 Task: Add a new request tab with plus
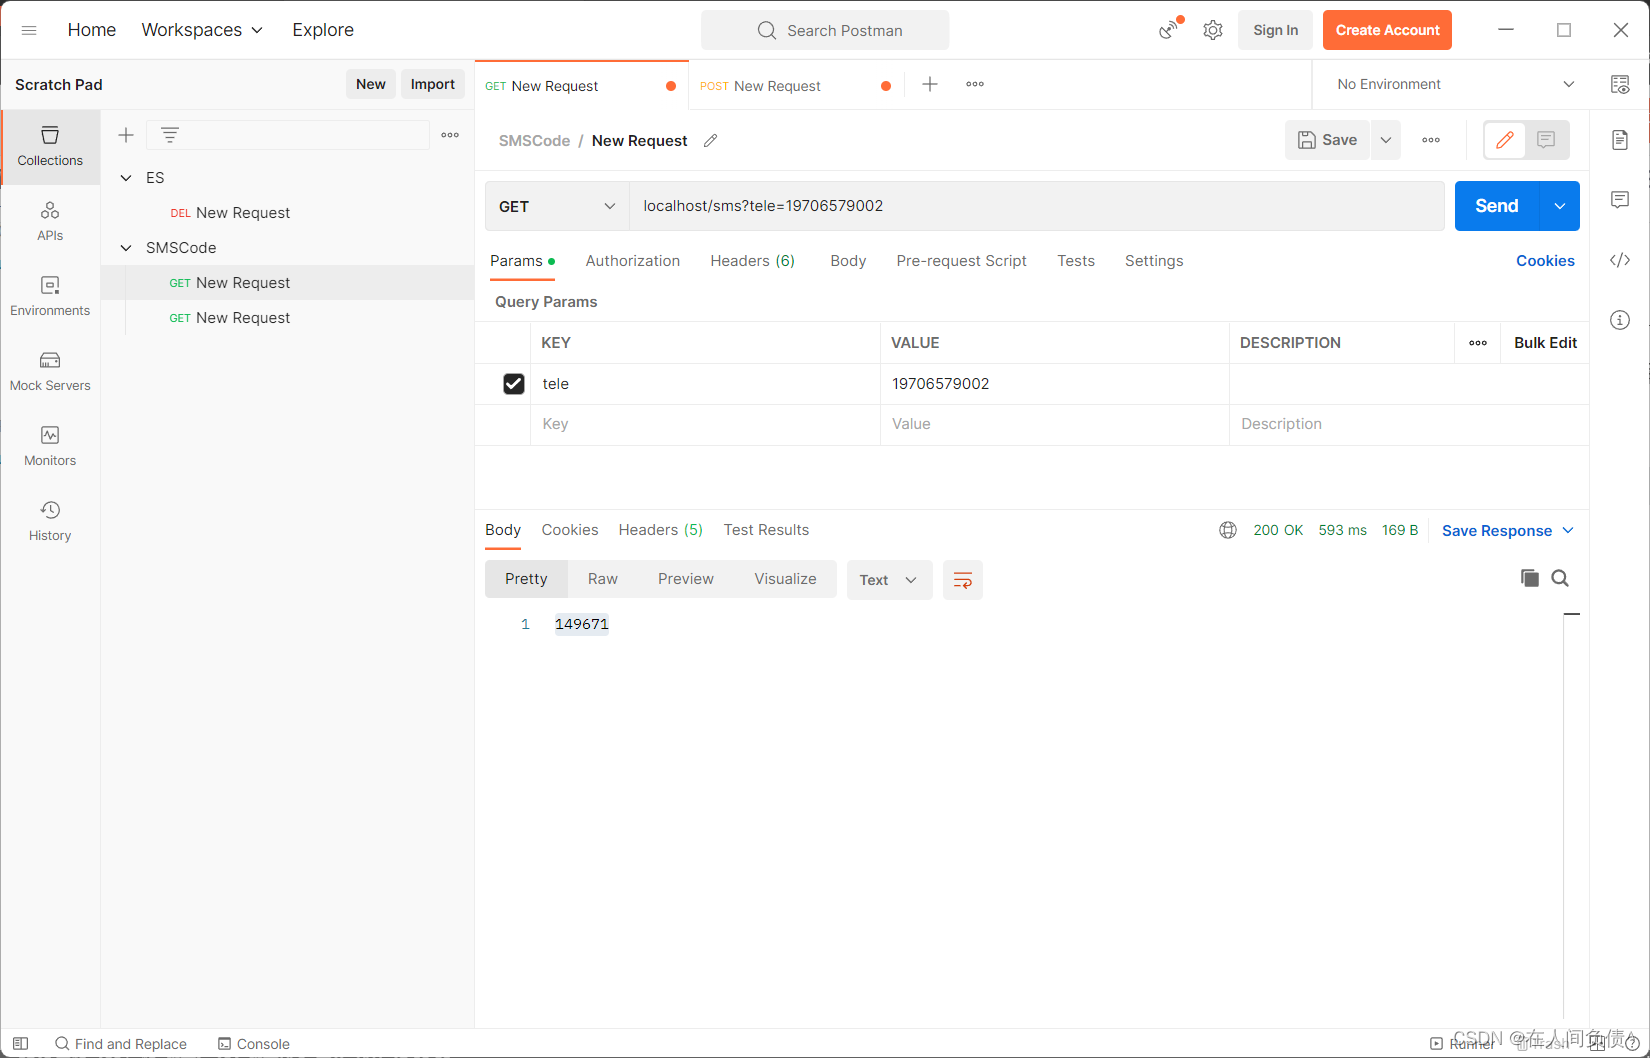click(930, 84)
